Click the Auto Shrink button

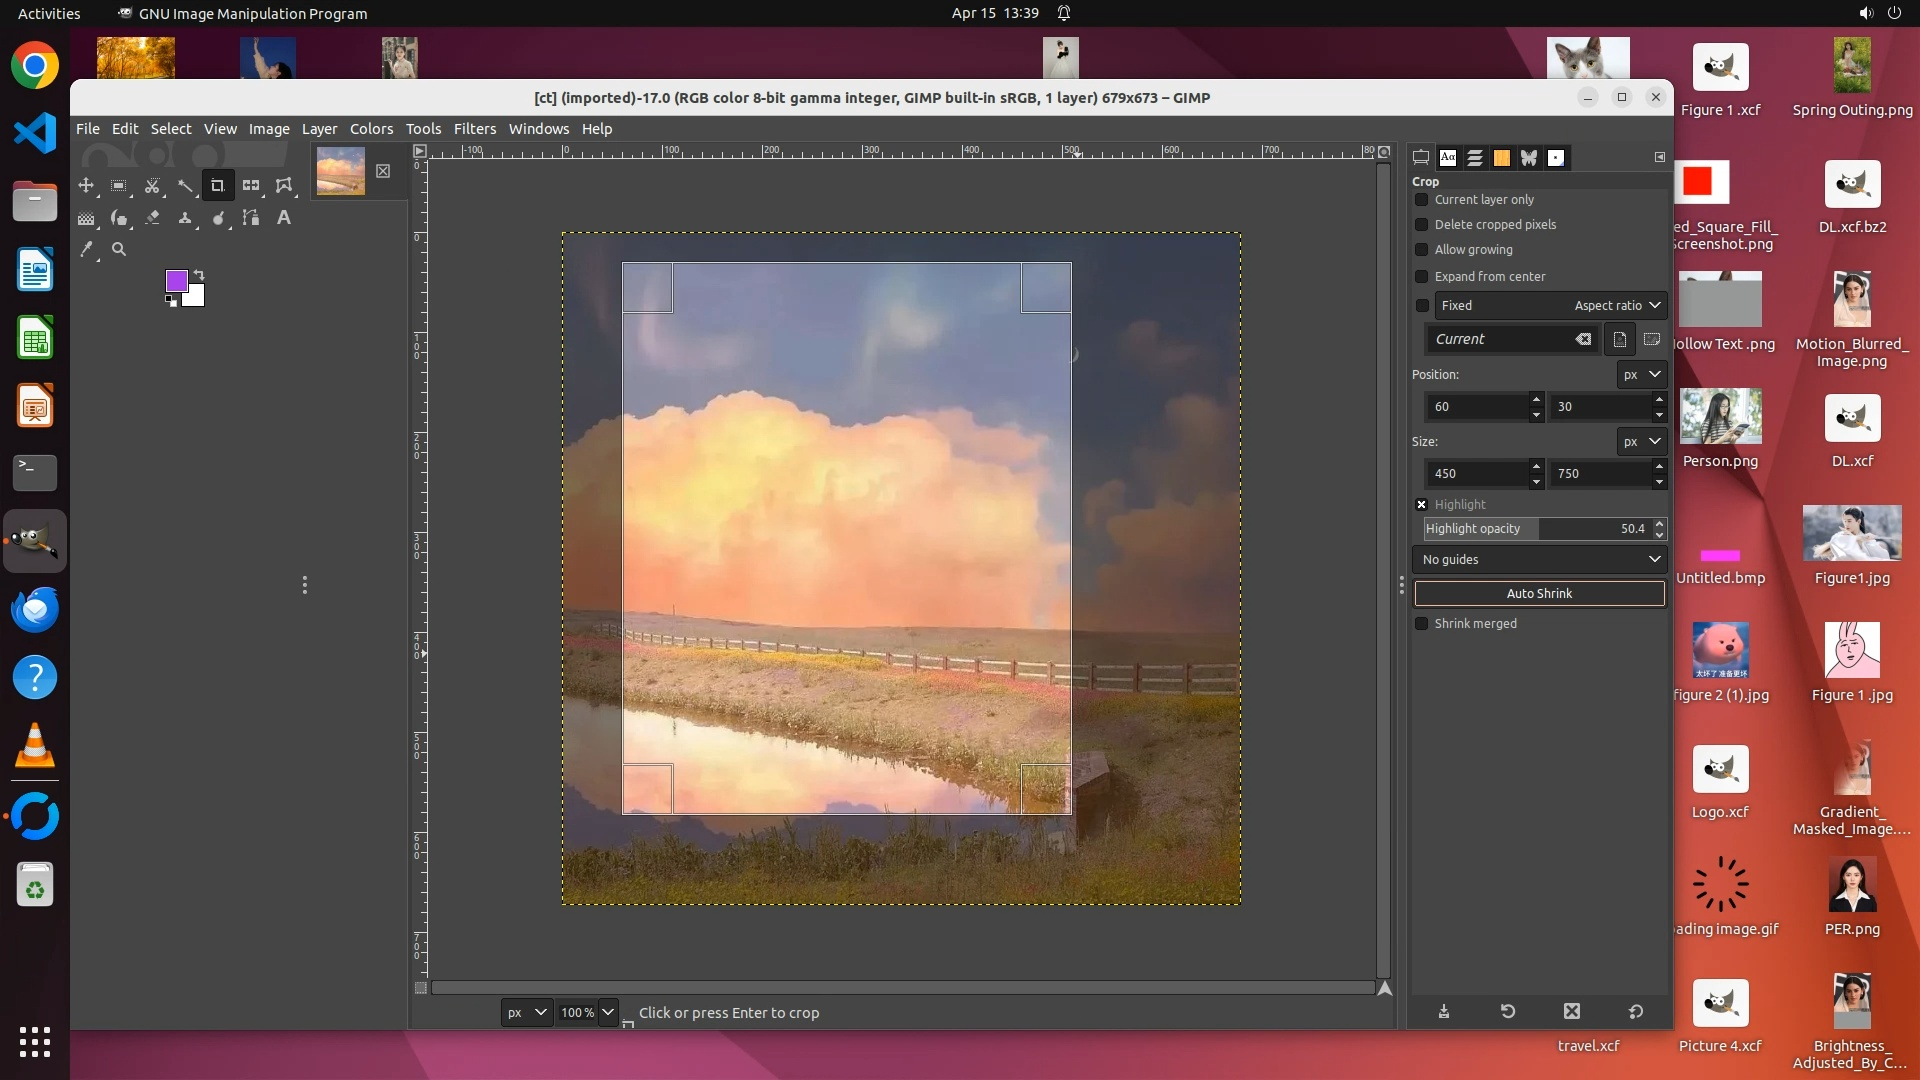(x=1539, y=594)
